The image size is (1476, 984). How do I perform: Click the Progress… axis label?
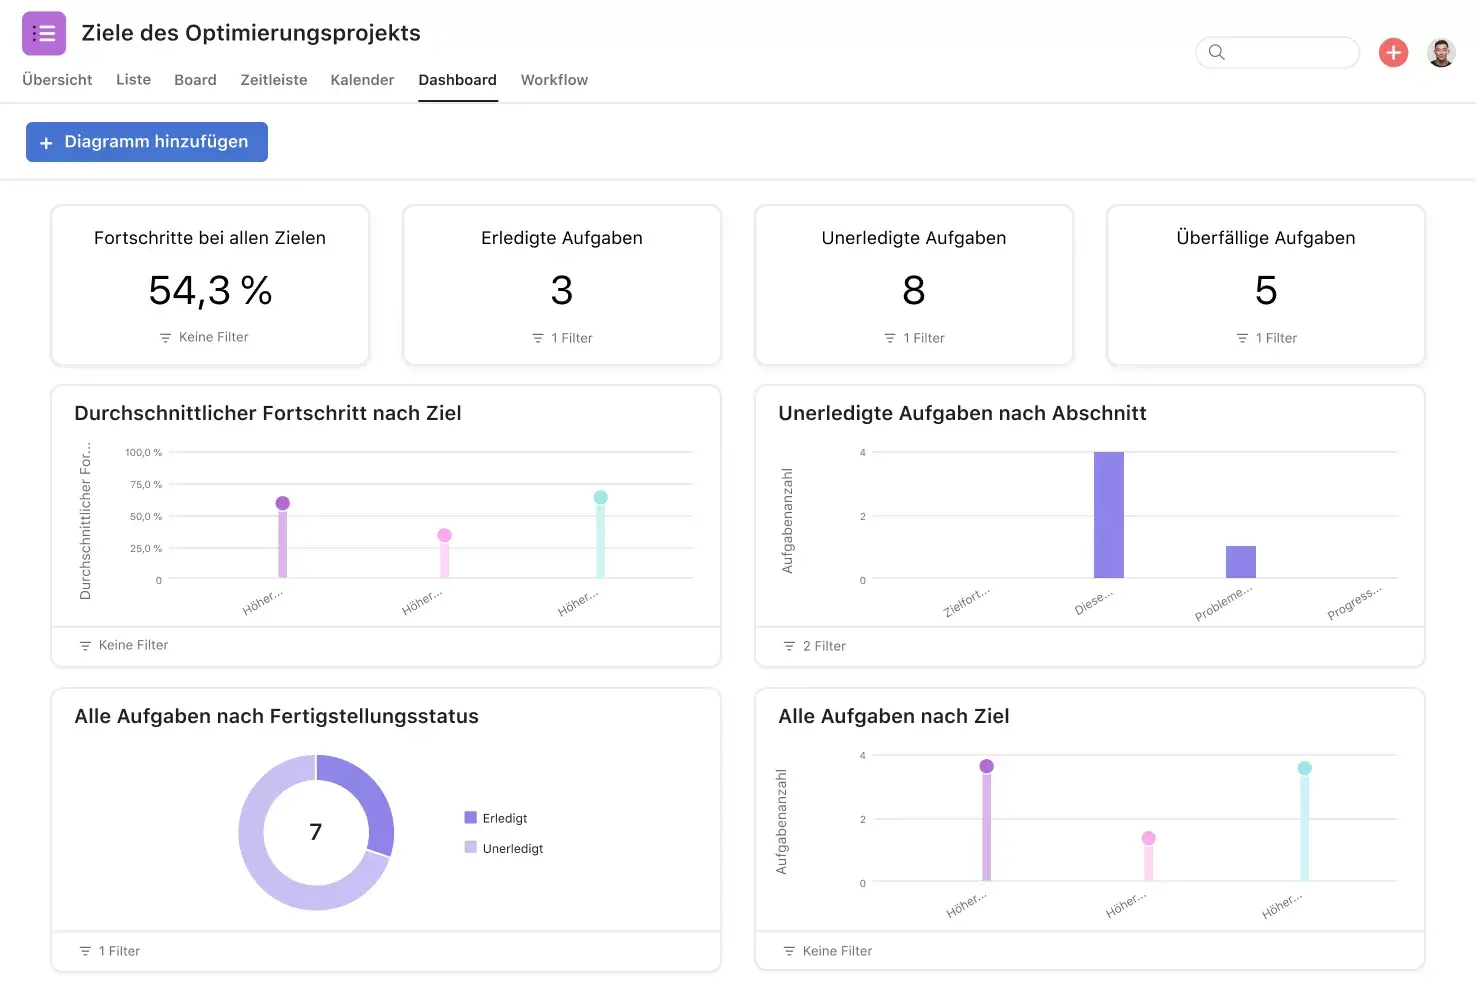[x=1354, y=603]
